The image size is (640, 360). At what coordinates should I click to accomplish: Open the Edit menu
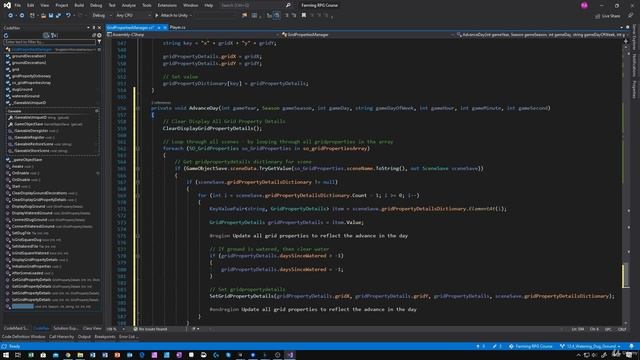coord(31,5)
